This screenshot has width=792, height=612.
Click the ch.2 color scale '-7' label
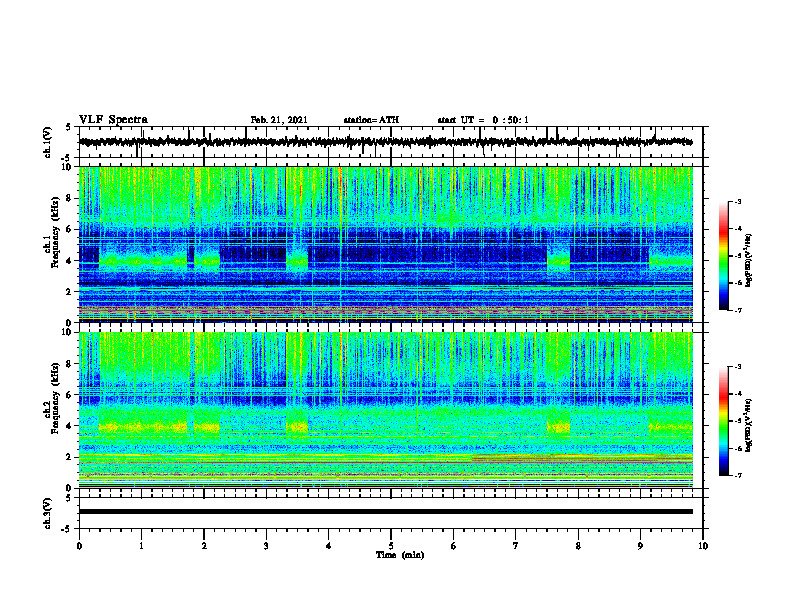(738, 475)
